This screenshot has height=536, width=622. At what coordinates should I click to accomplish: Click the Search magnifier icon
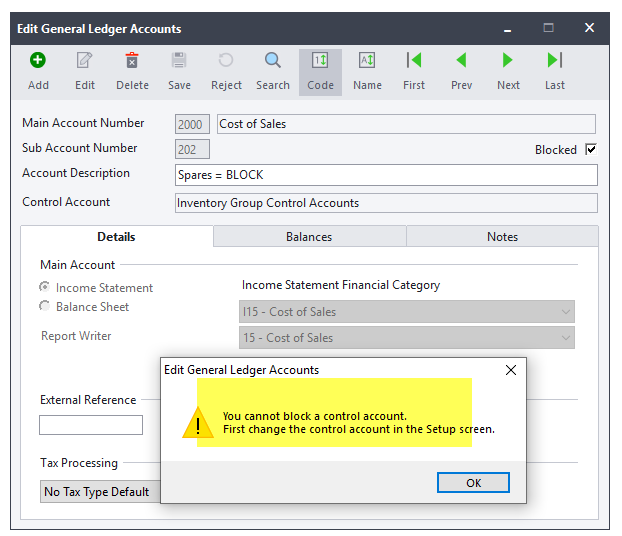[x=272, y=62]
